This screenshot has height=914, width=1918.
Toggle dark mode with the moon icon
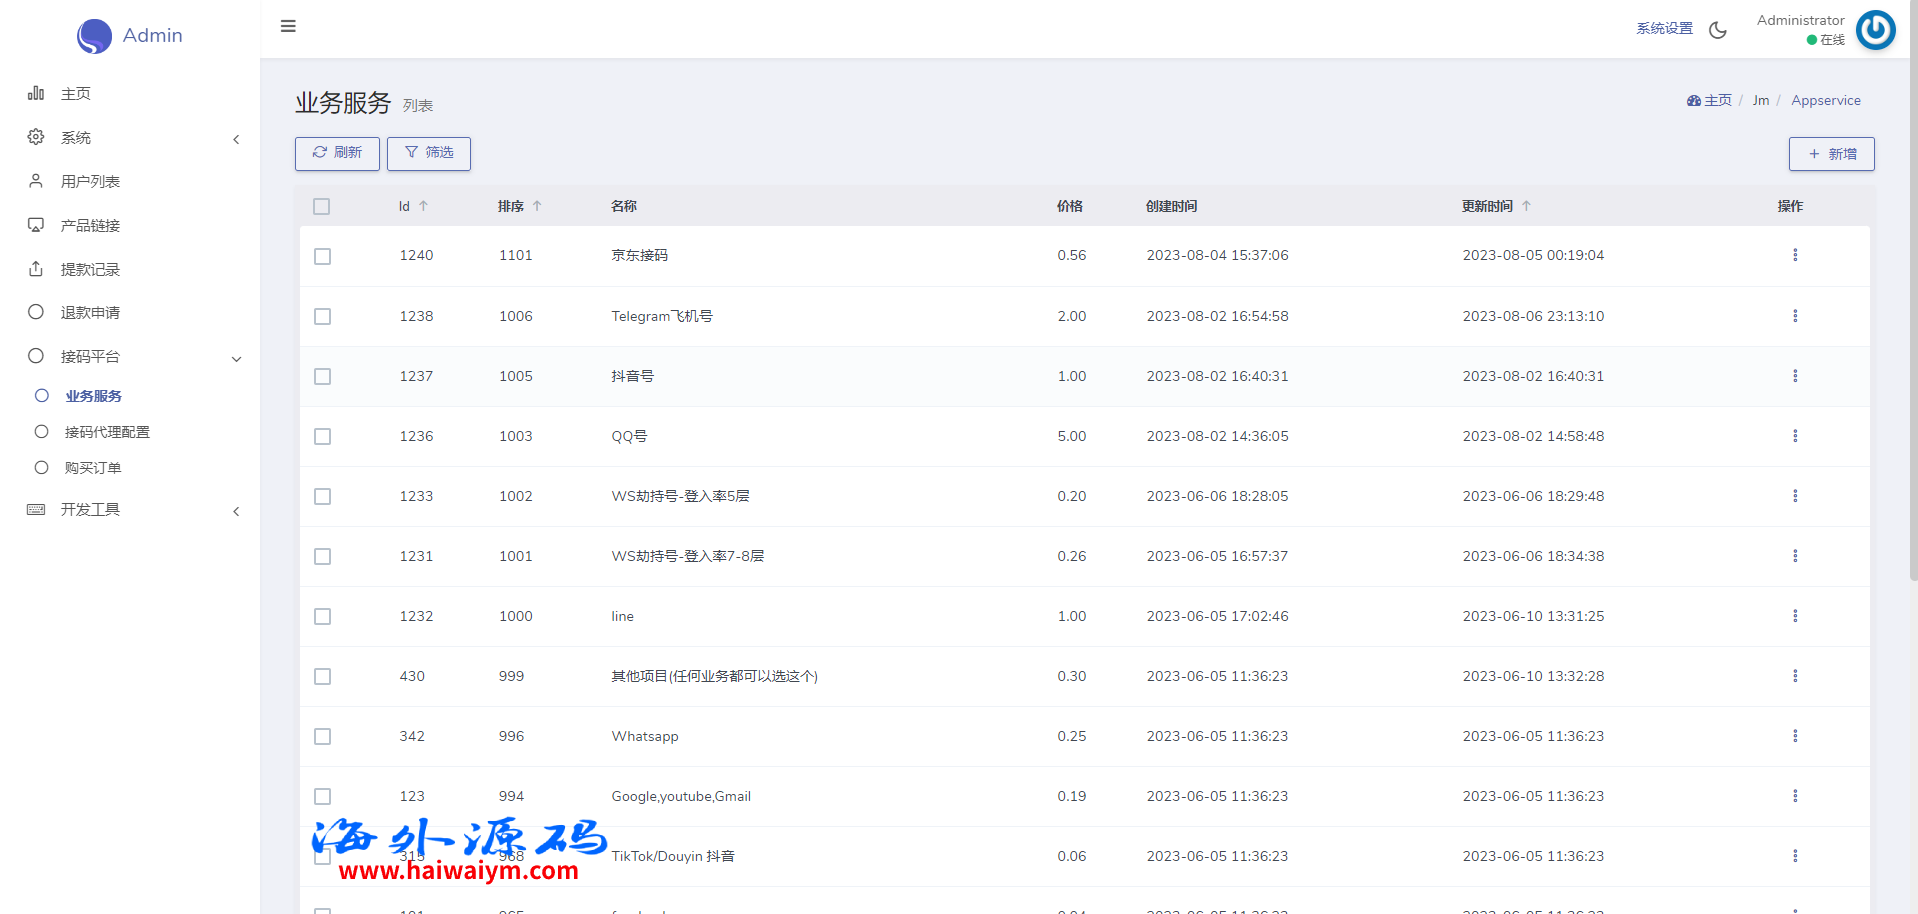(x=1718, y=30)
